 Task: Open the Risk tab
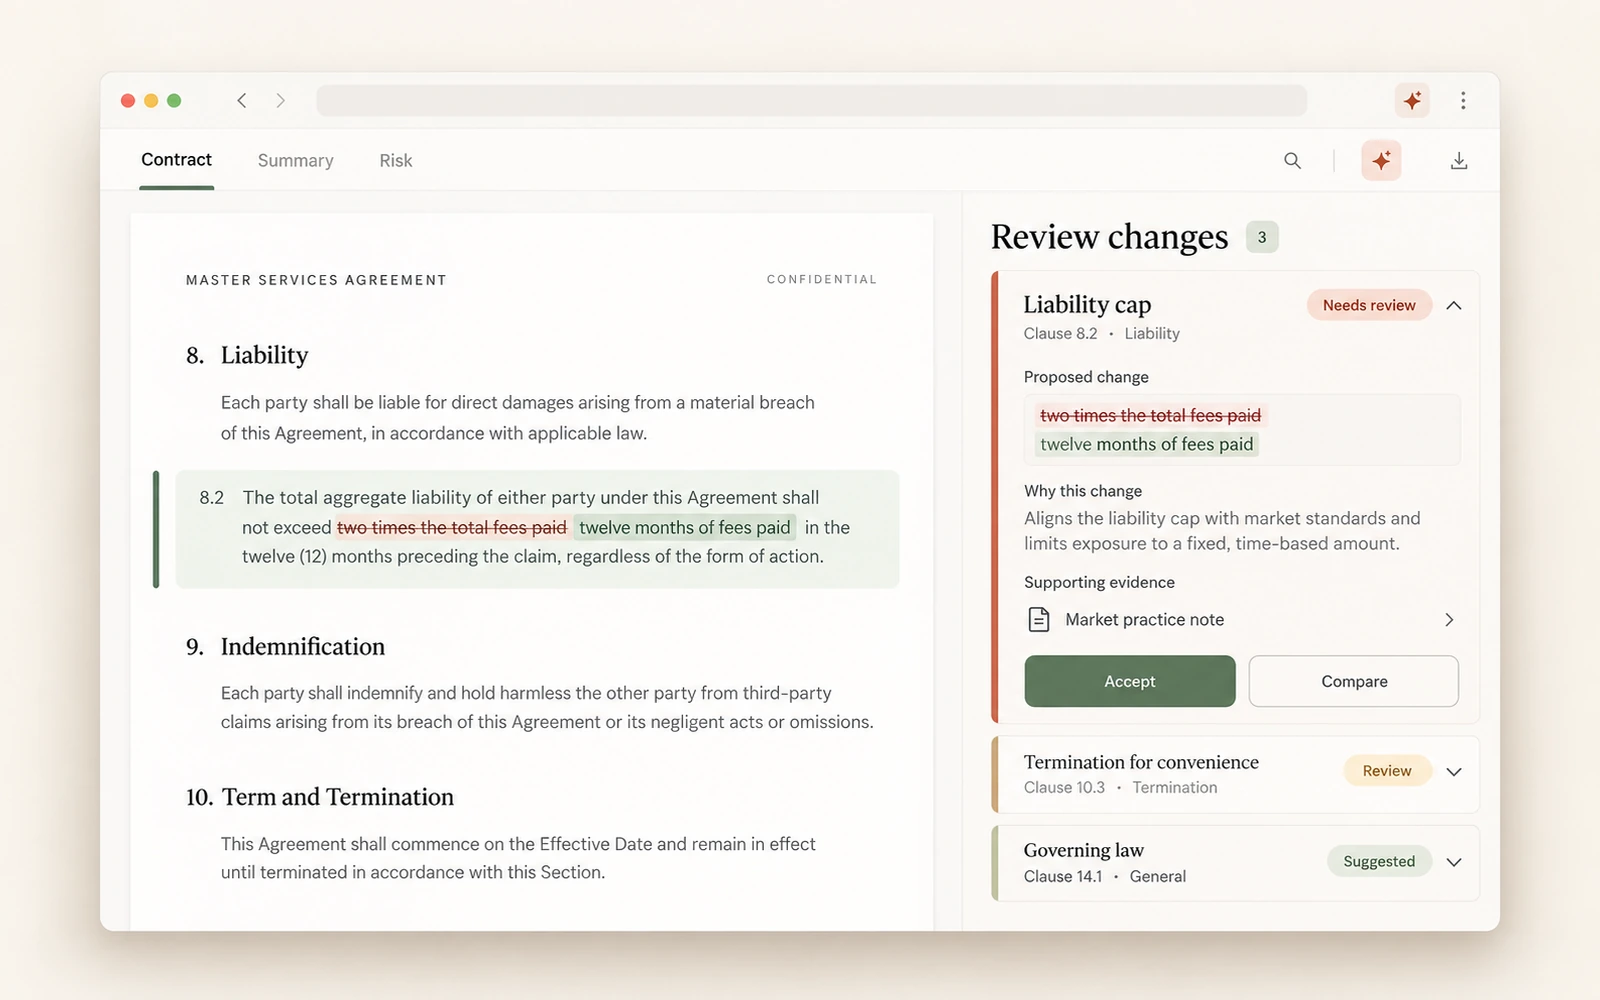[x=396, y=161]
